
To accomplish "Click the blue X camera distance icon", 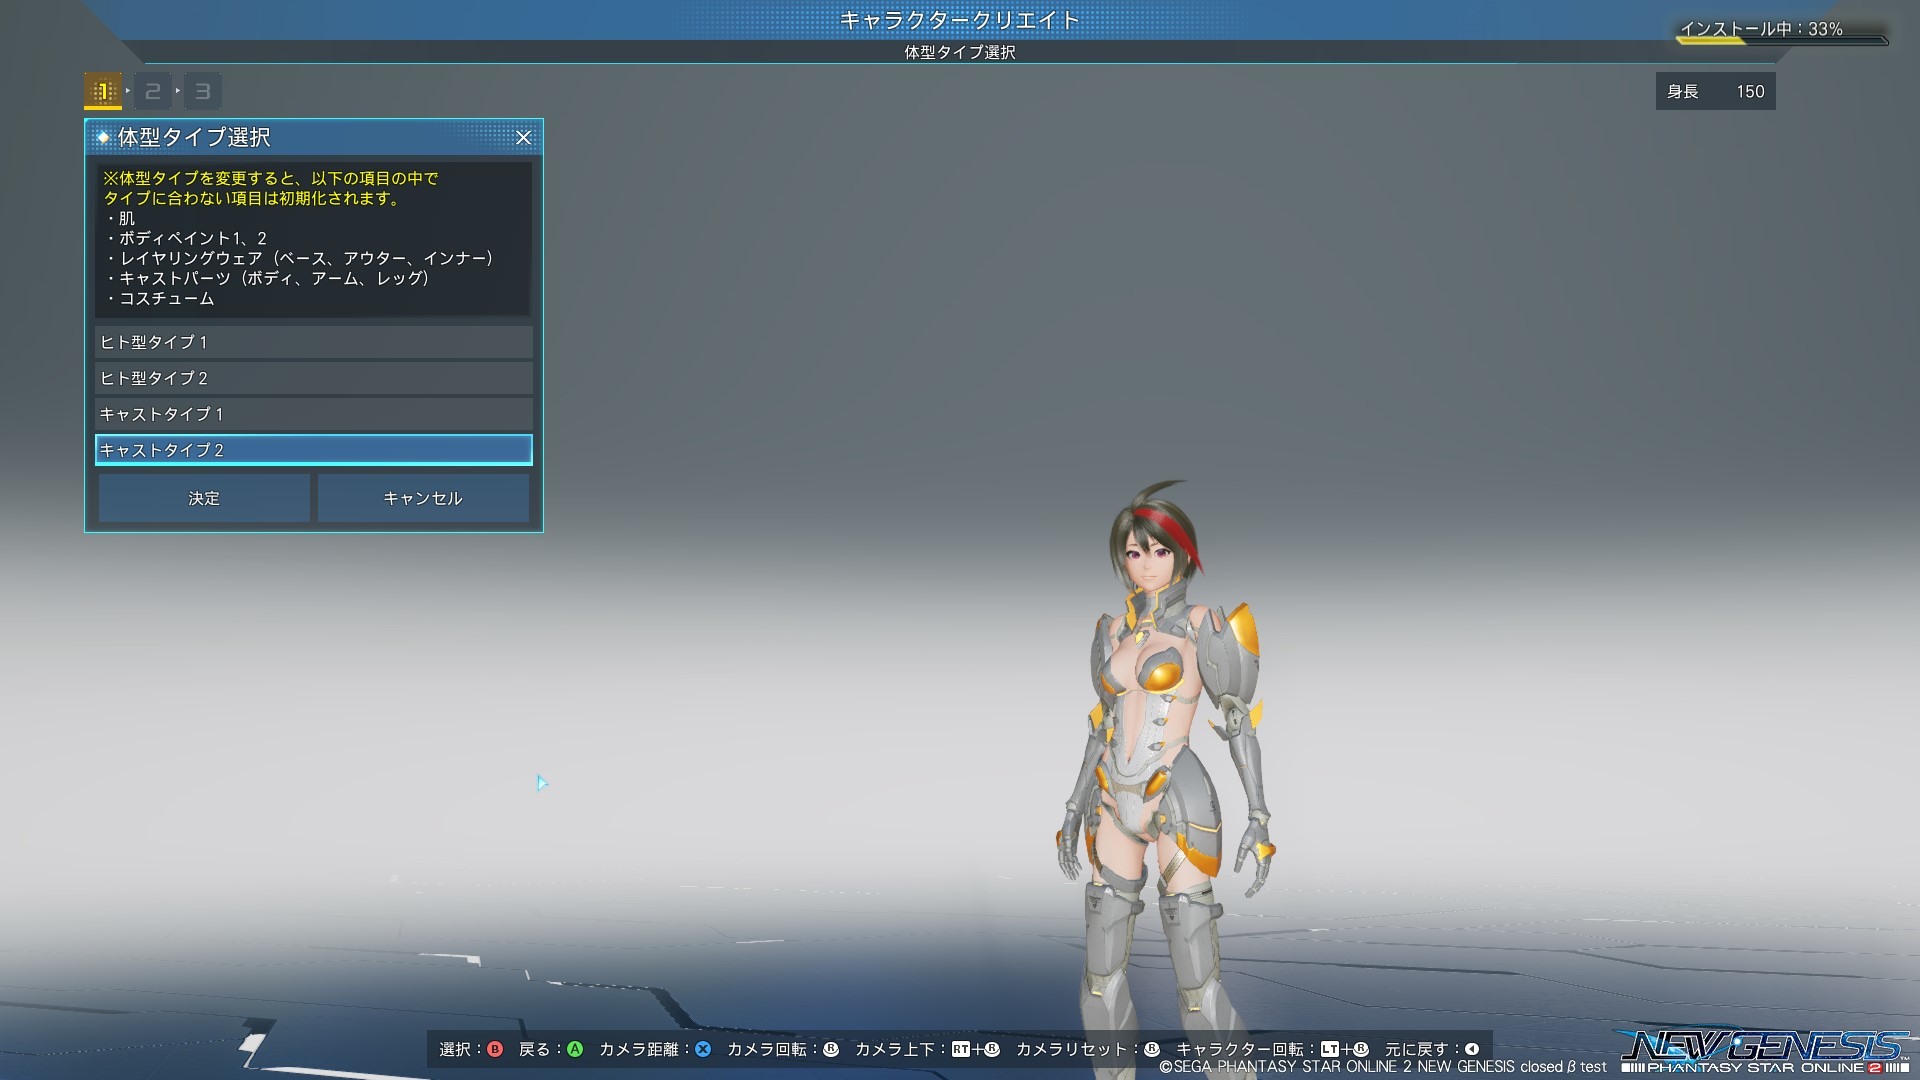I will click(703, 1049).
